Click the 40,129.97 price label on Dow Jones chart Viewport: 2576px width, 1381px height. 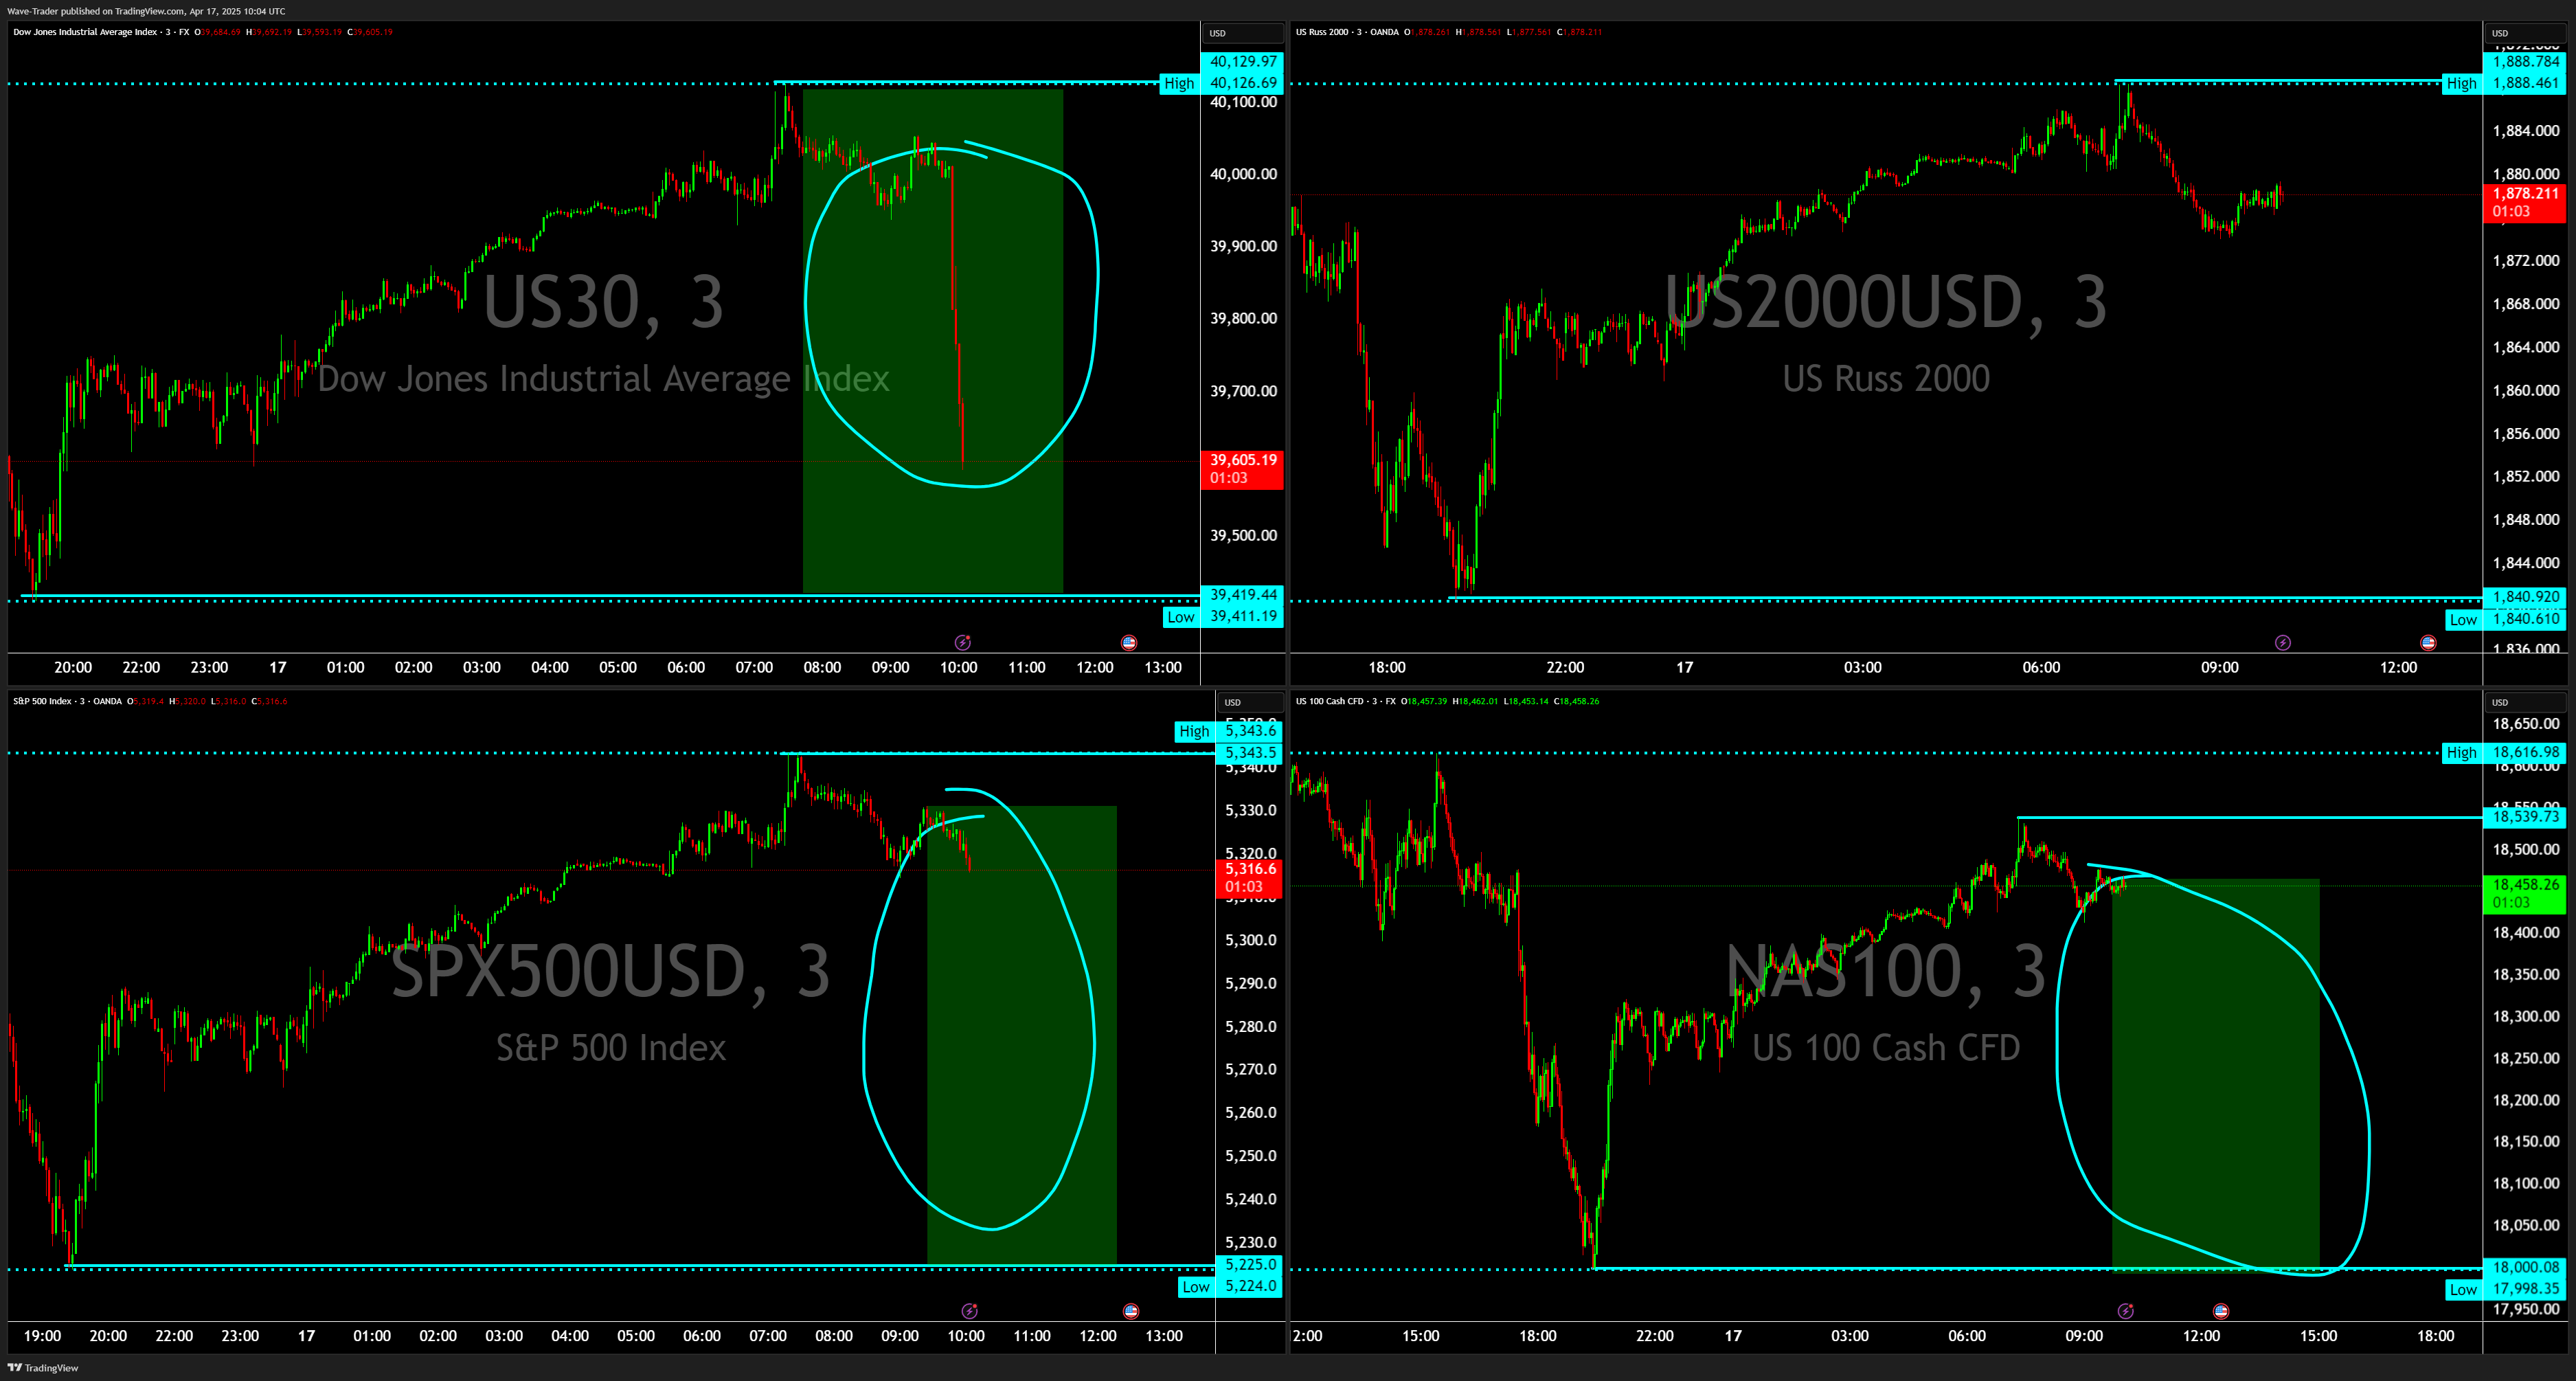pyautogui.click(x=1242, y=62)
